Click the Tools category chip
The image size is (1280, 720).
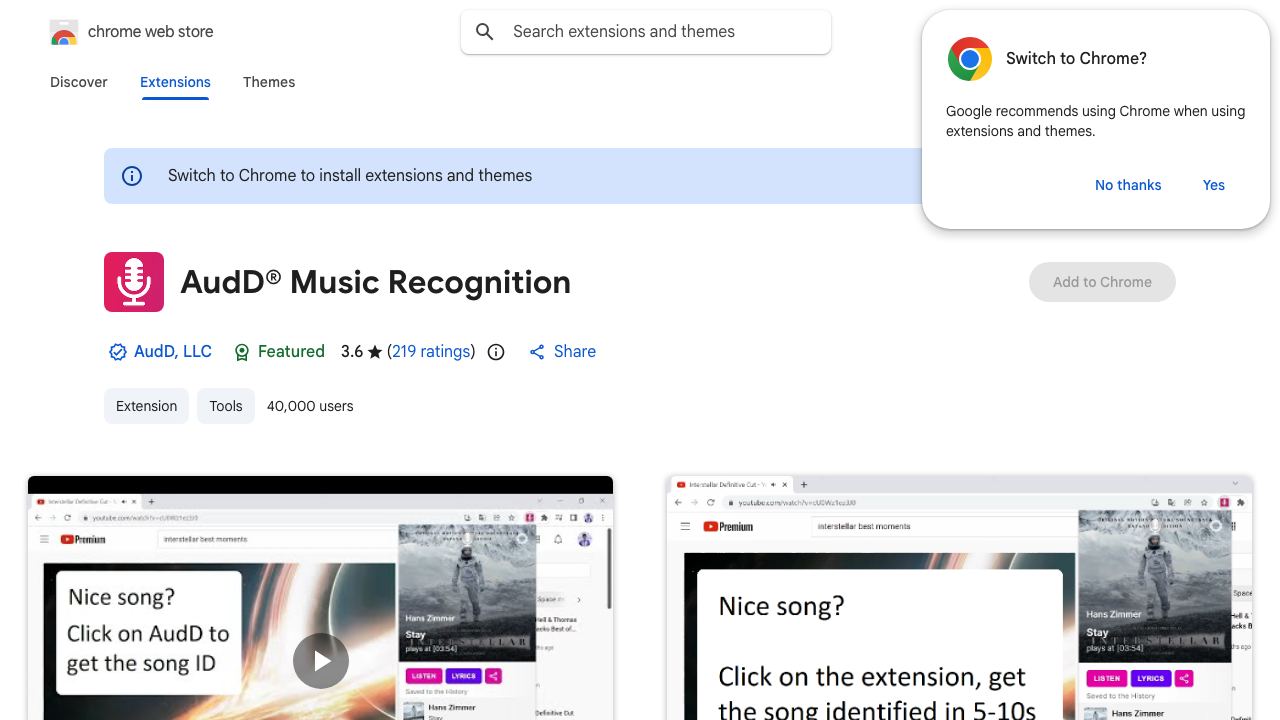pos(226,406)
